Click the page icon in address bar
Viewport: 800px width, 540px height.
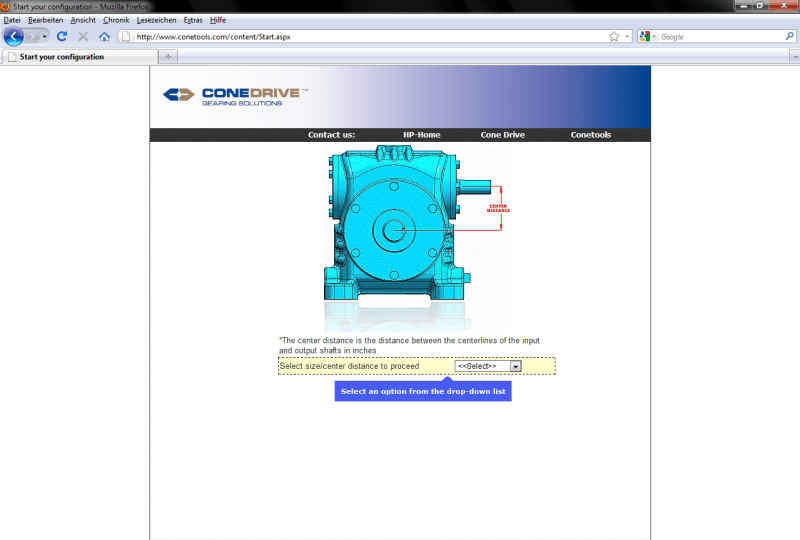tap(126, 37)
